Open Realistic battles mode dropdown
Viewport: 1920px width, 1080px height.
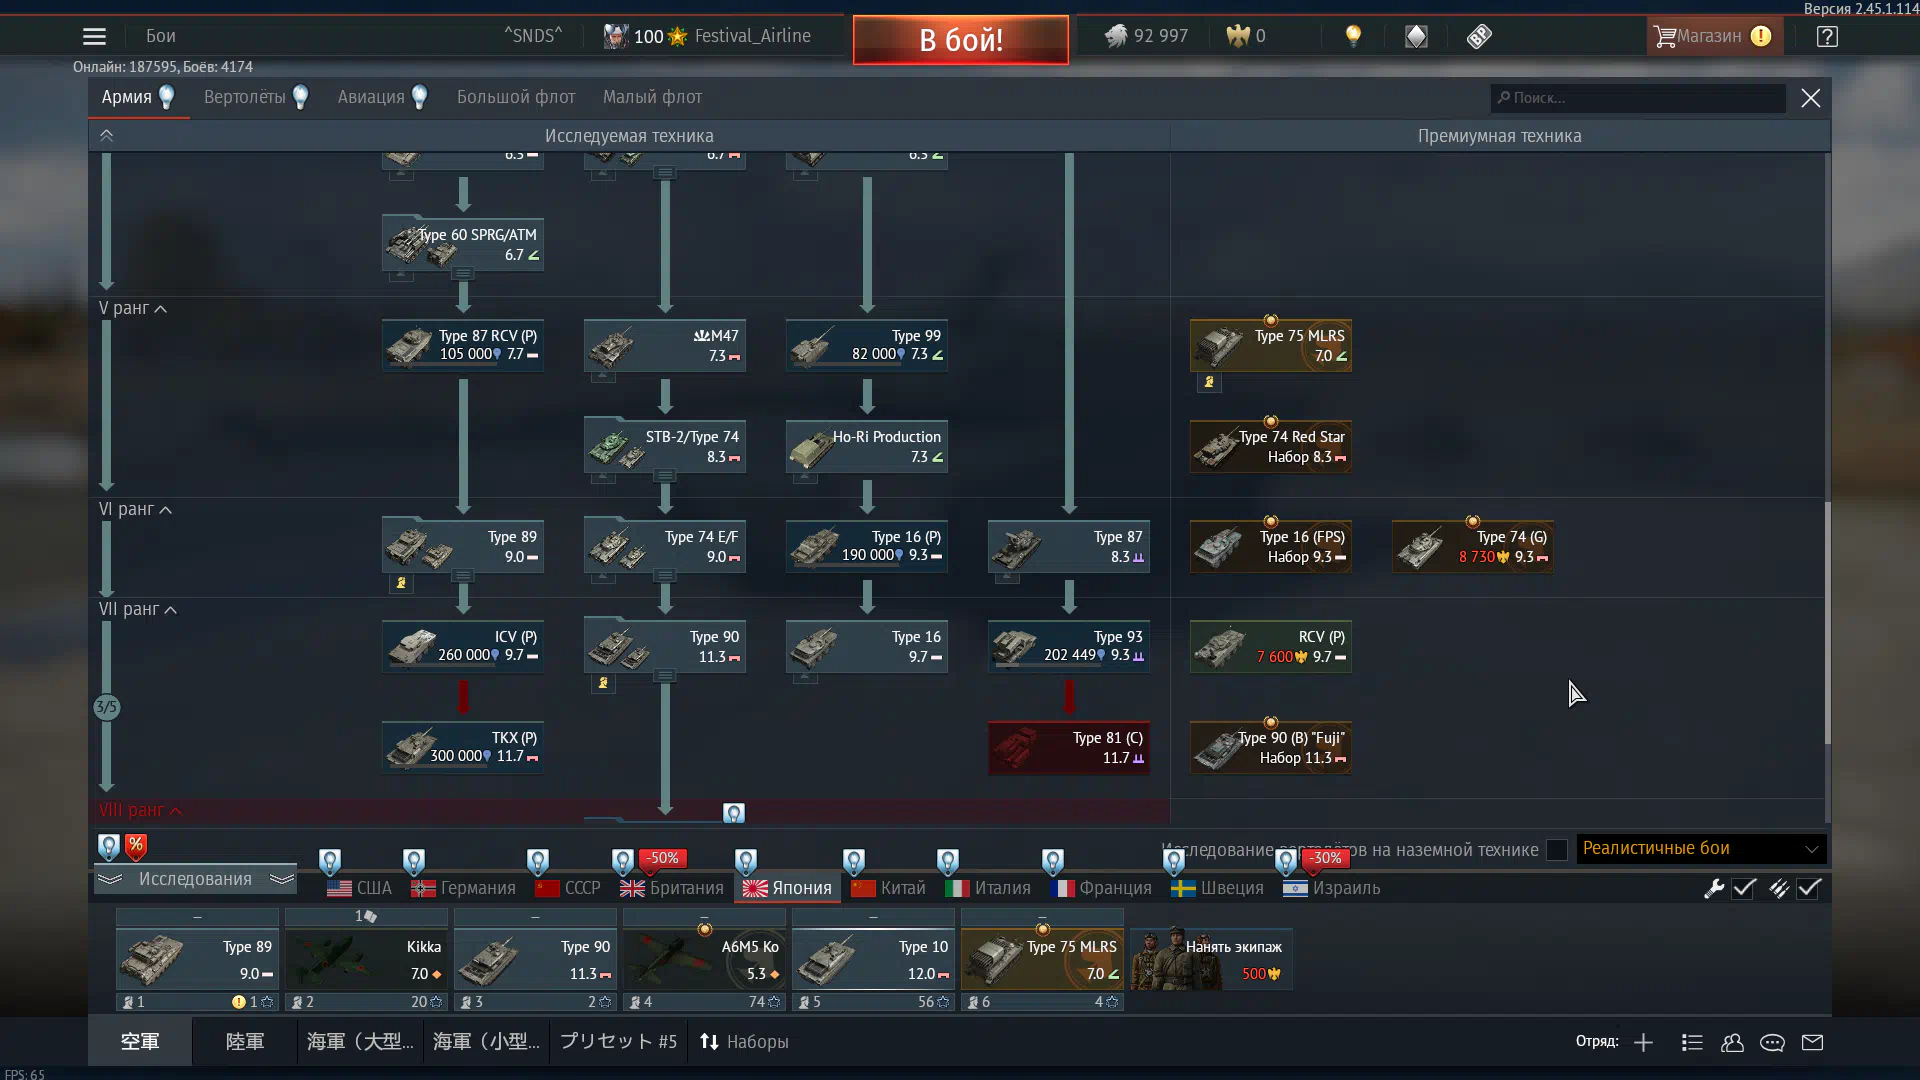click(1701, 849)
